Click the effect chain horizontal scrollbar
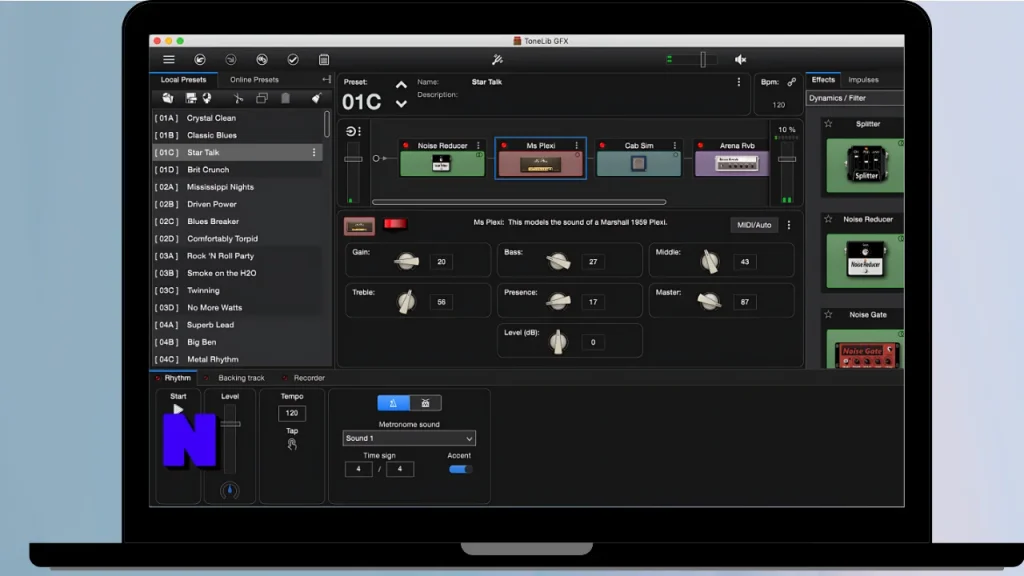The image size is (1024, 576). point(519,202)
